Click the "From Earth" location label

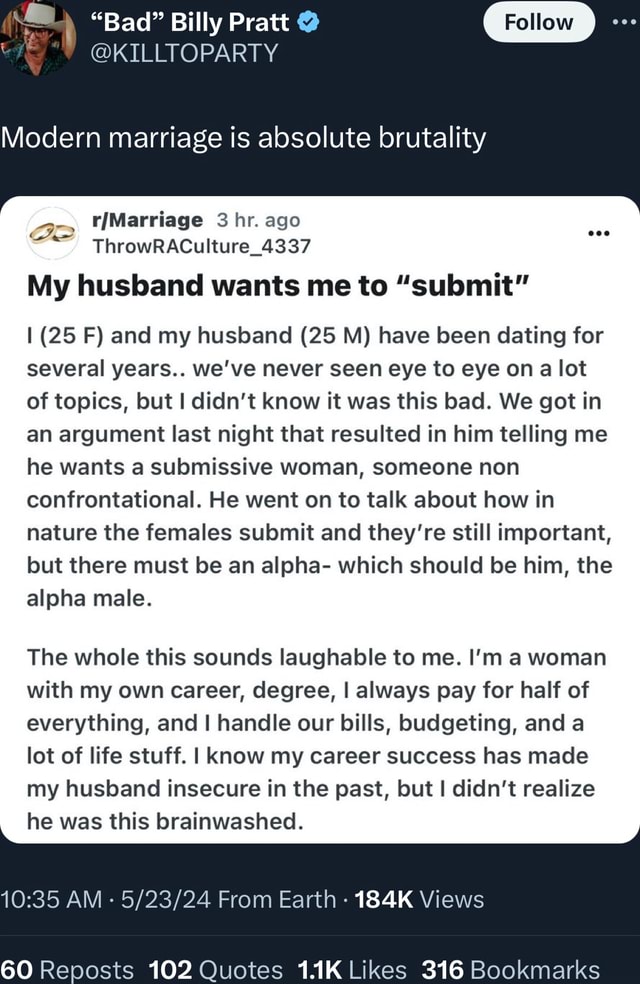point(278,900)
